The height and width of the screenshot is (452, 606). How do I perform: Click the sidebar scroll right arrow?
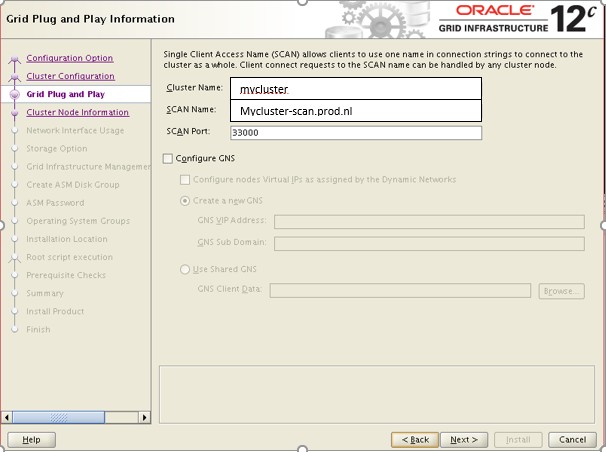(143, 416)
